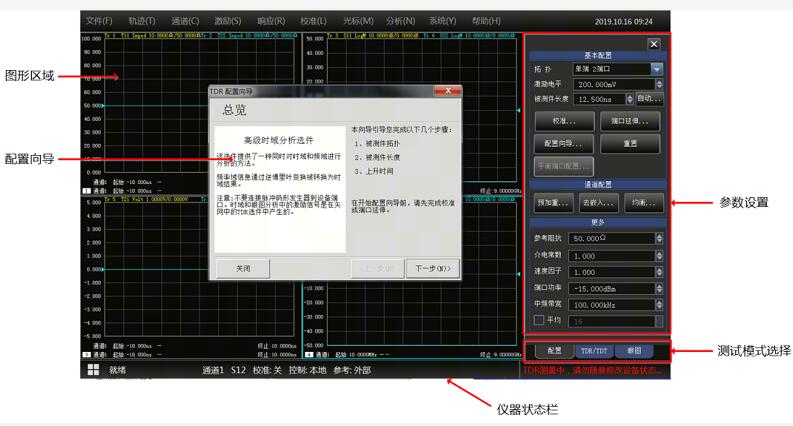The width and height of the screenshot is (793, 426).
Task: Switch to the 配置 tab
Action: [554, 350]
